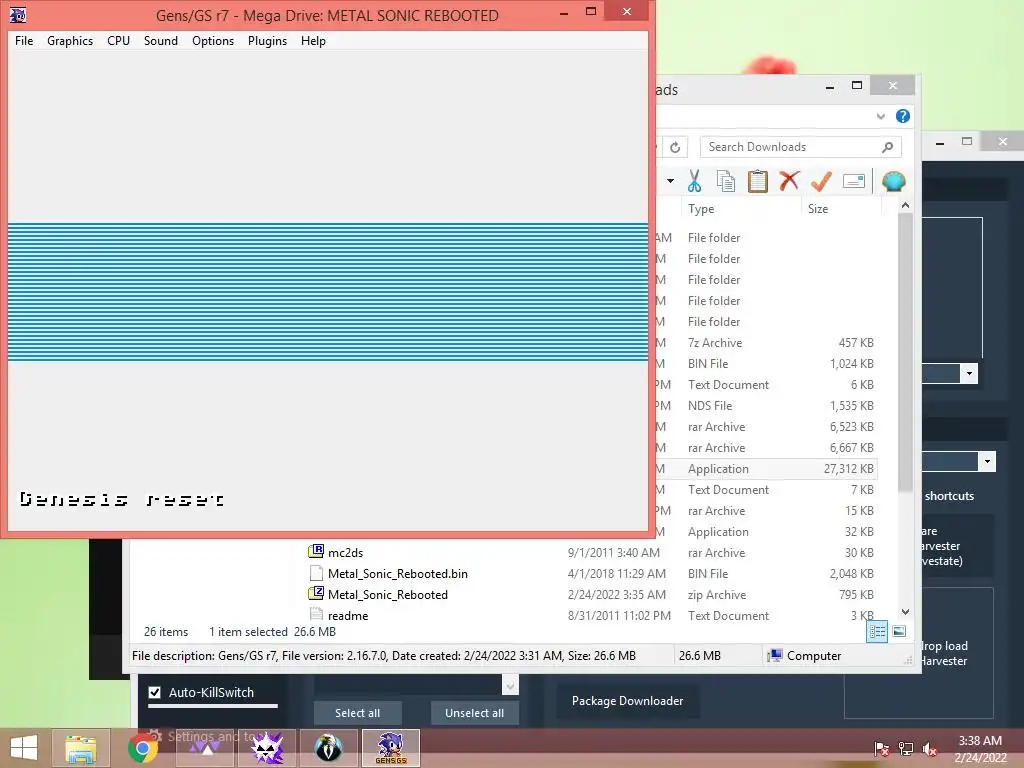Click Explorer scrollbar down arrow
This screenshot has height=768, width=1024.
pyautogui.click(x=905, y=612)
